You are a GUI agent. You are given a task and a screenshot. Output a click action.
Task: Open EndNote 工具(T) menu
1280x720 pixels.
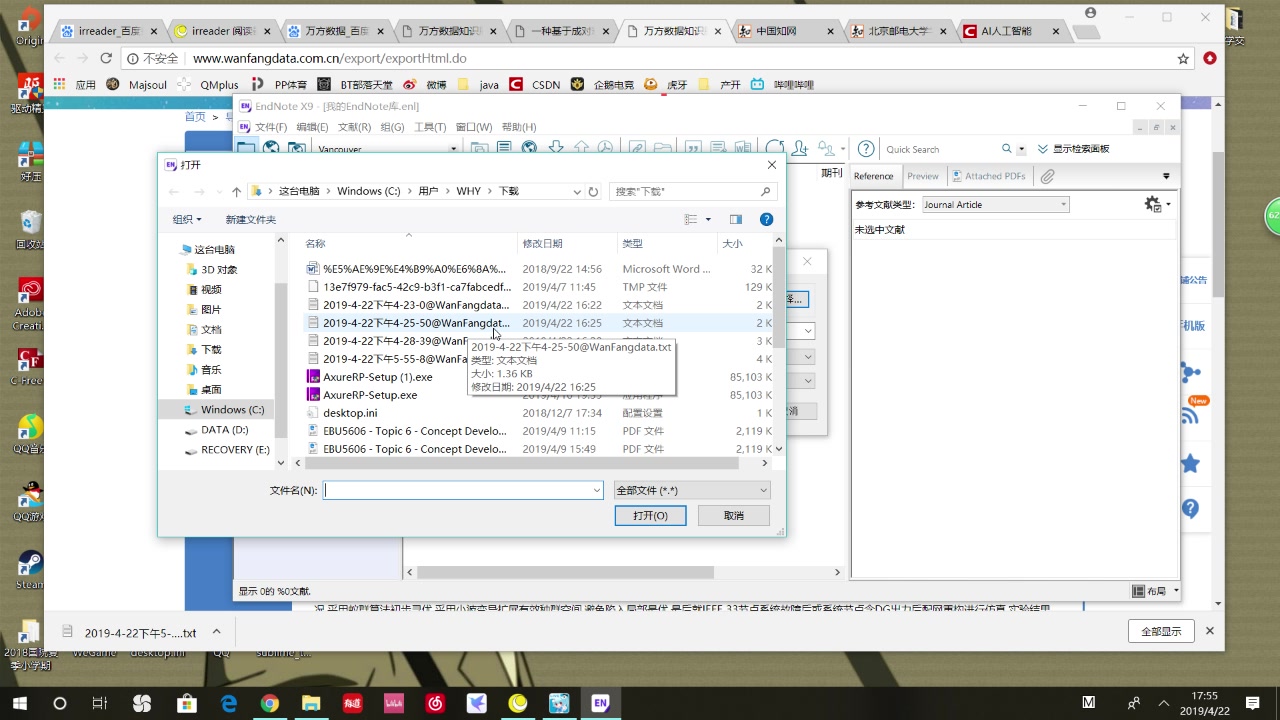430,127
